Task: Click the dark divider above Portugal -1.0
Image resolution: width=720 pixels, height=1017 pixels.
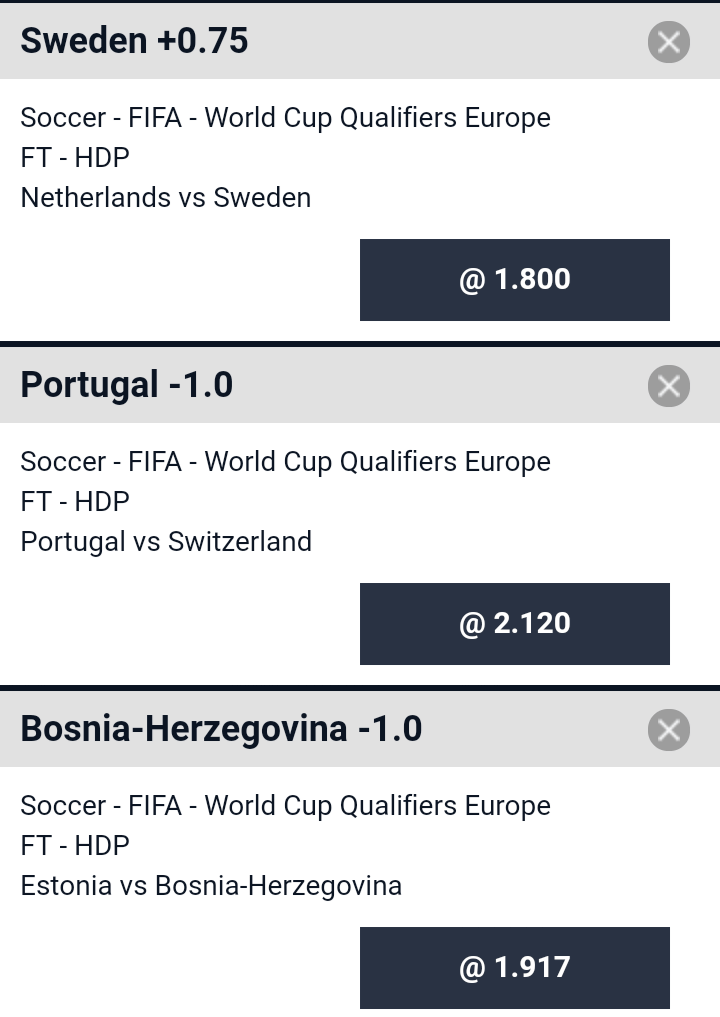Action: pos(360,344)
